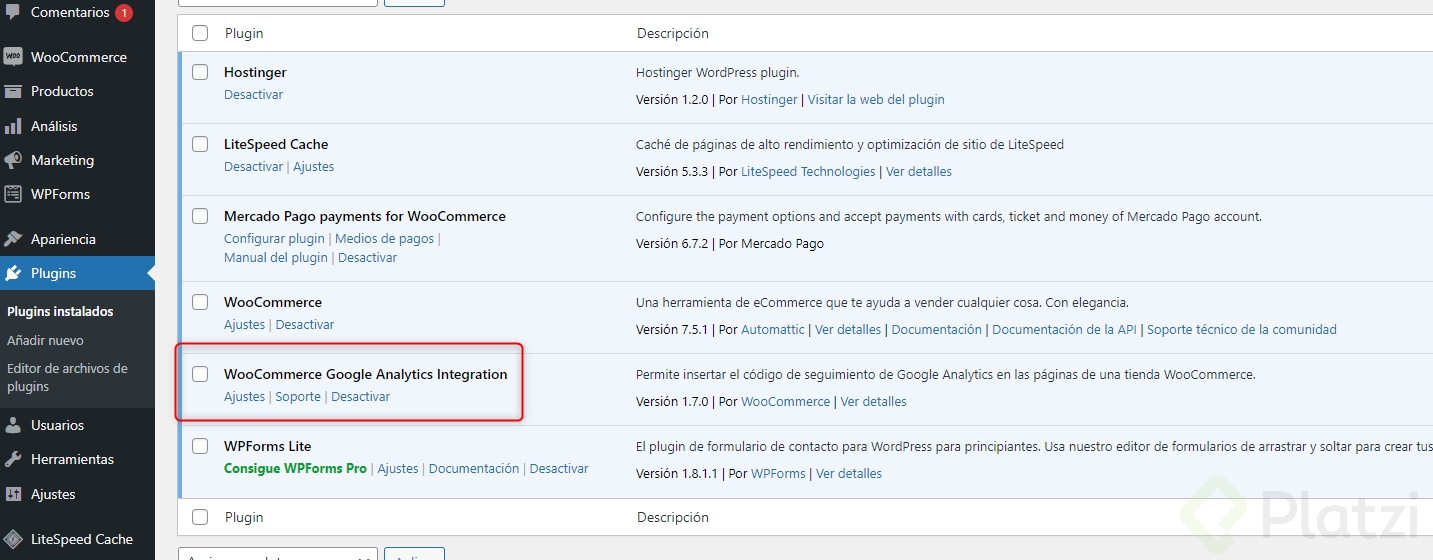Deactivate the WooCommerce plugin

coord(305,325)
